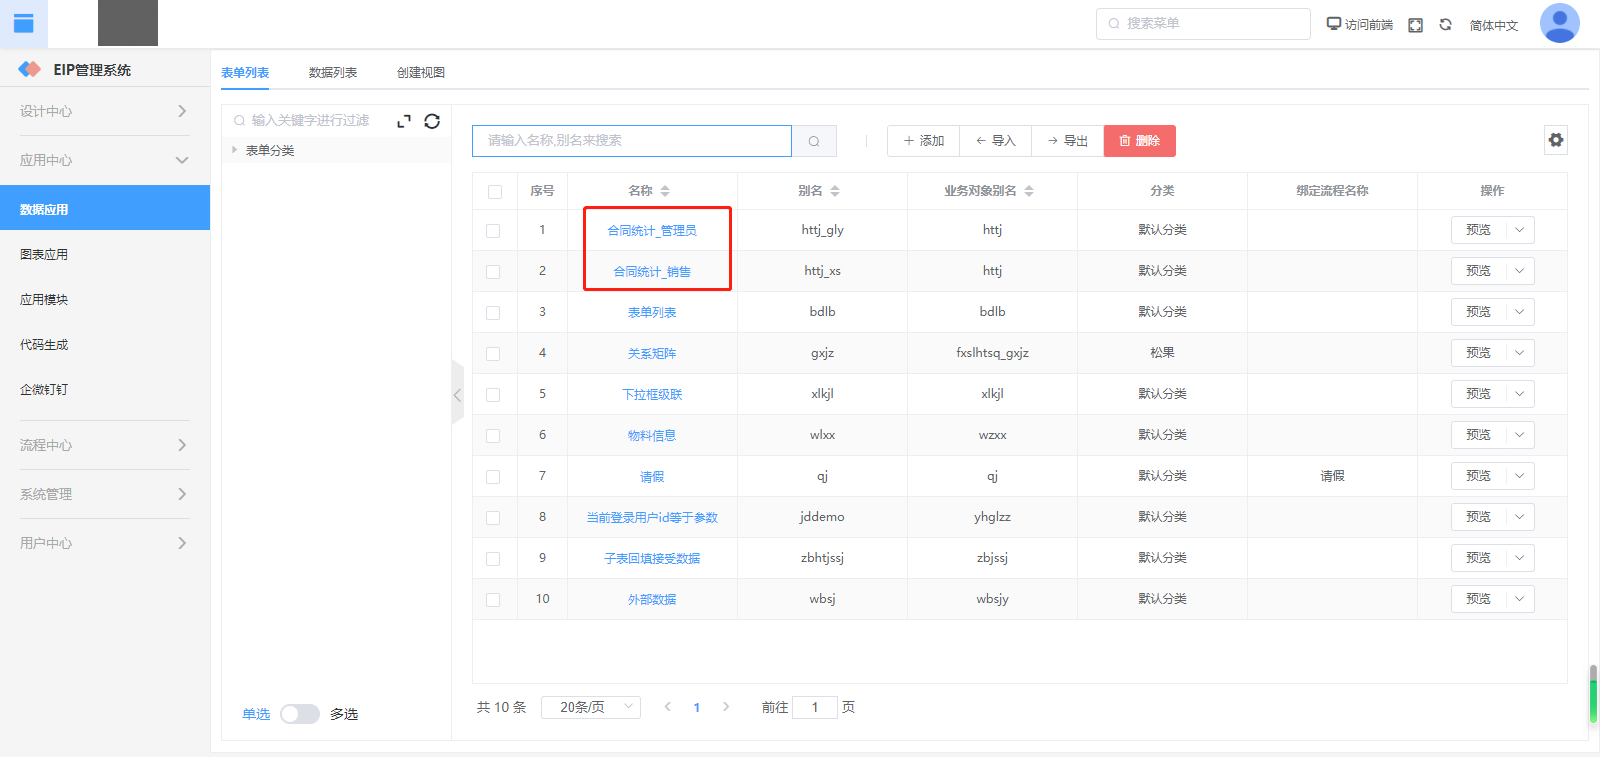Screen dimensions: 1600x757
Task: Toggle fullscreen mode in the top bar
Action: click(1415, 25)
